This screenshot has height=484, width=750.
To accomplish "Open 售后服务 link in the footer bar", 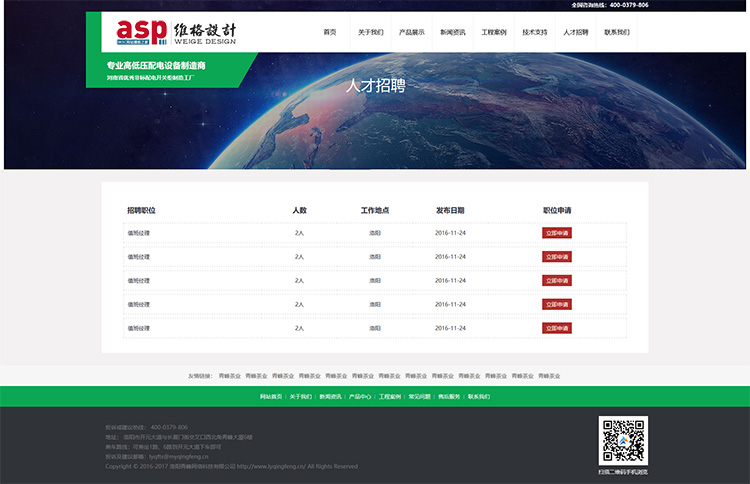I will coord(449,397).
